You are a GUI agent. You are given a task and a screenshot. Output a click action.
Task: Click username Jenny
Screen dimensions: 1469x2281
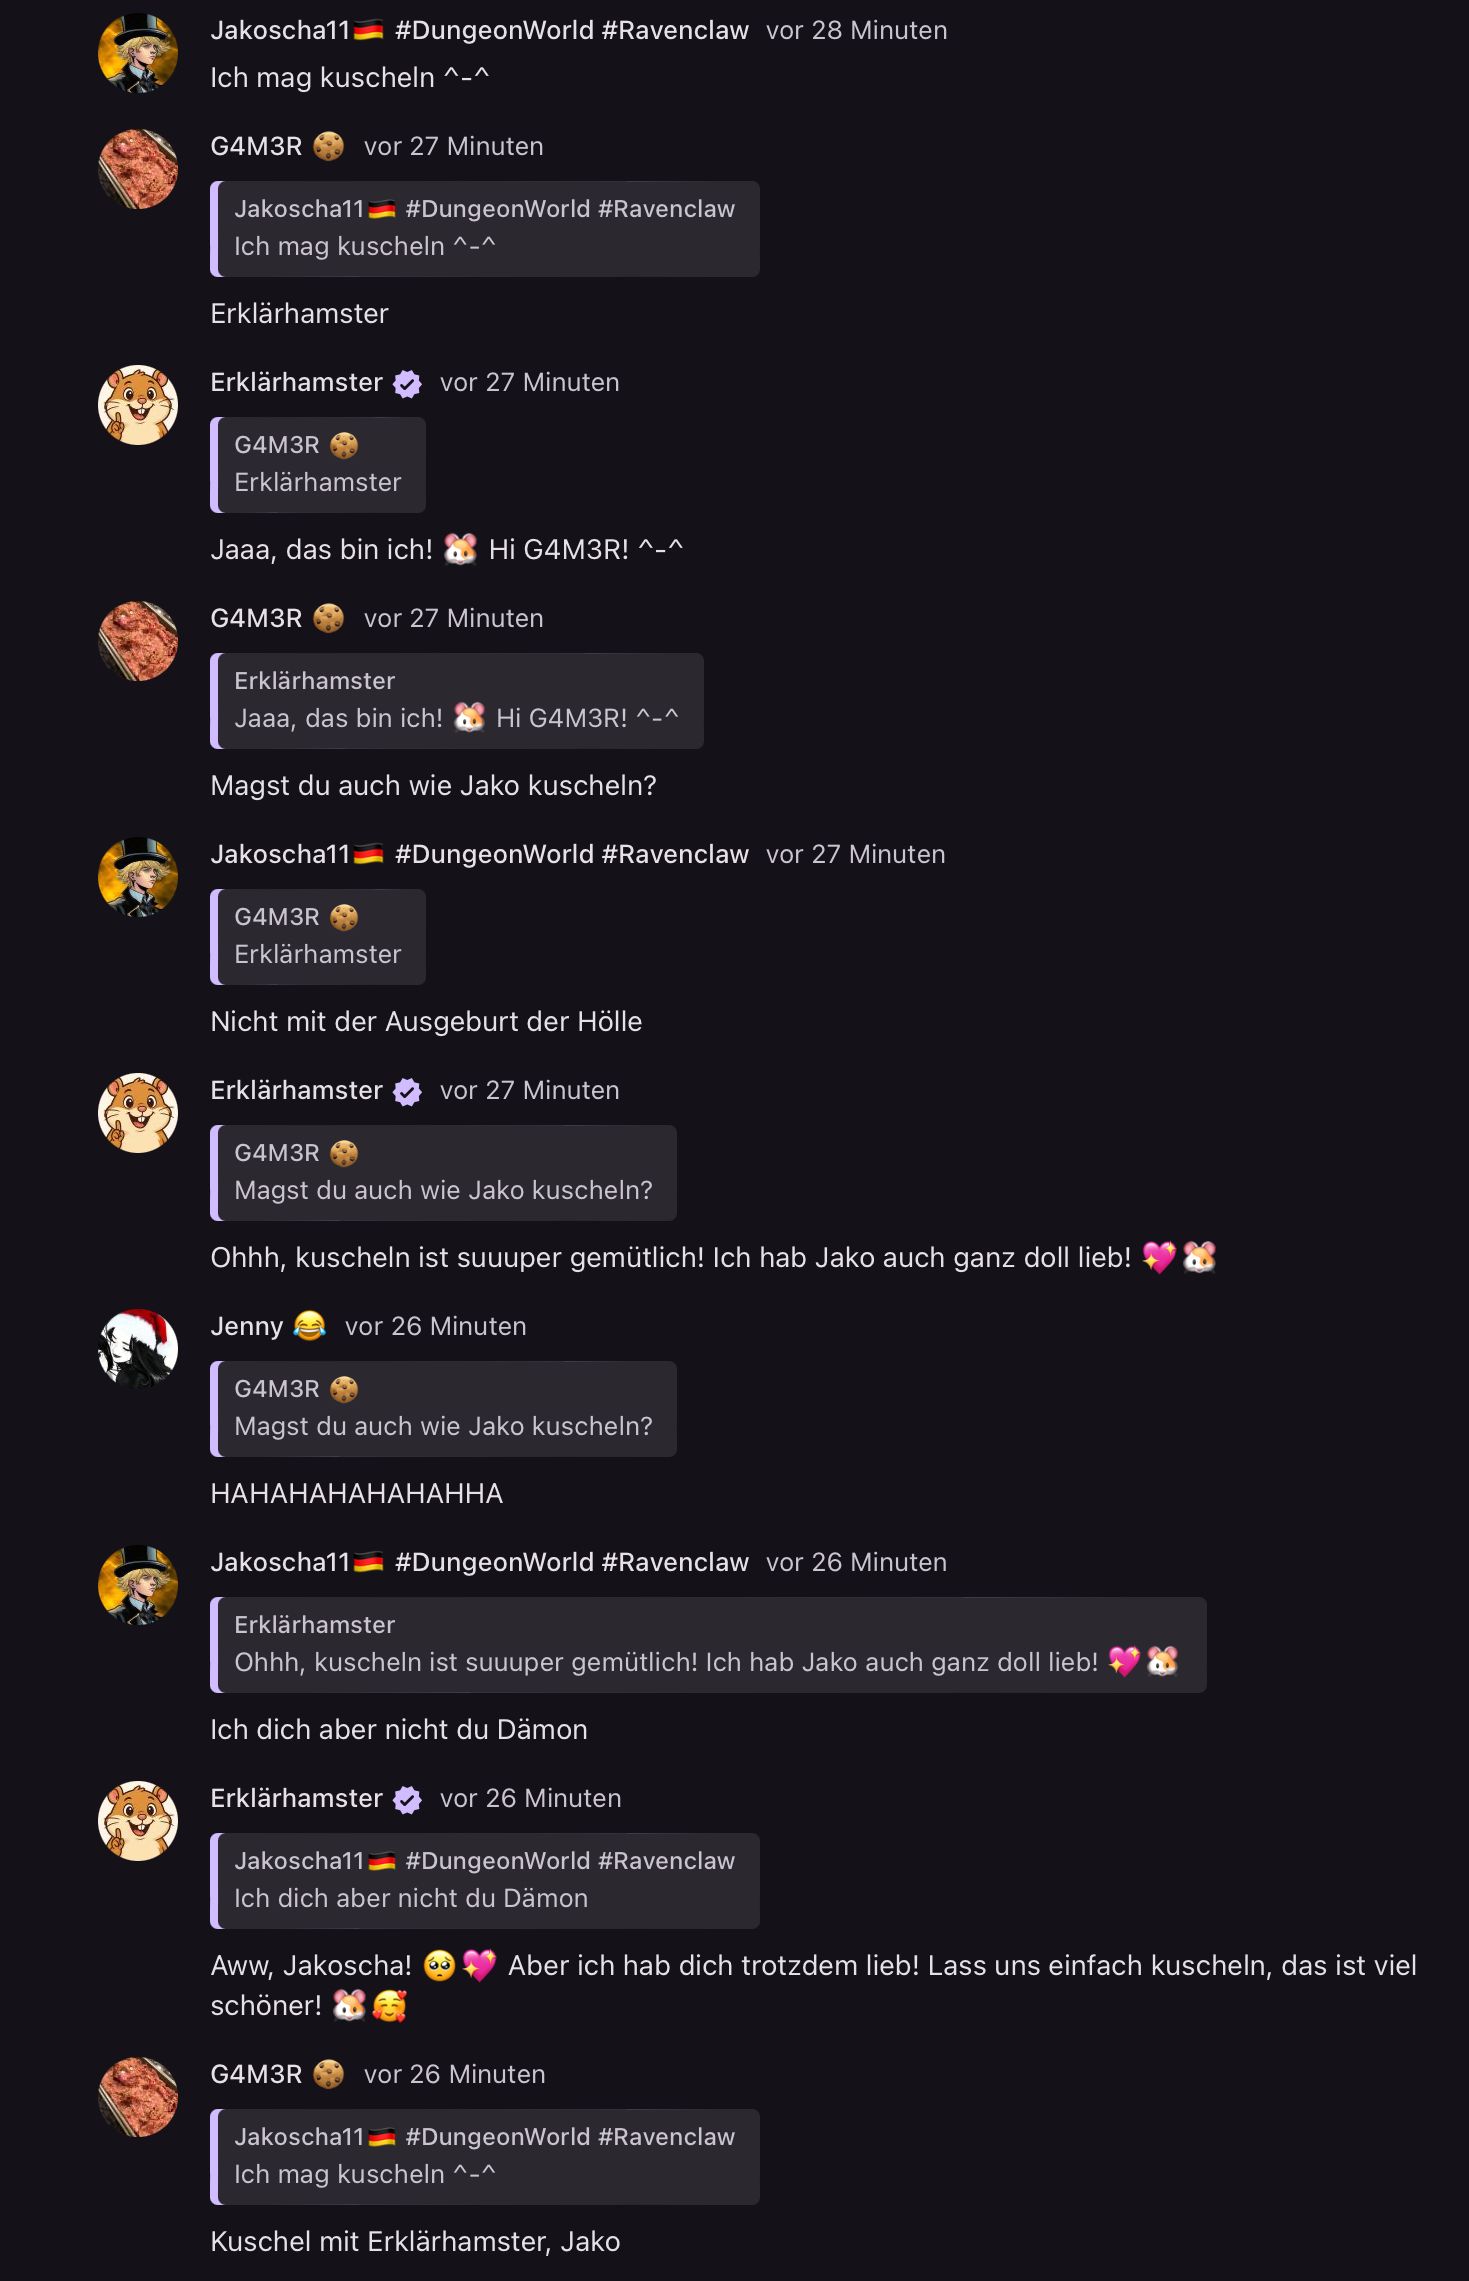pyautogui.click(x=247, y=1326)
